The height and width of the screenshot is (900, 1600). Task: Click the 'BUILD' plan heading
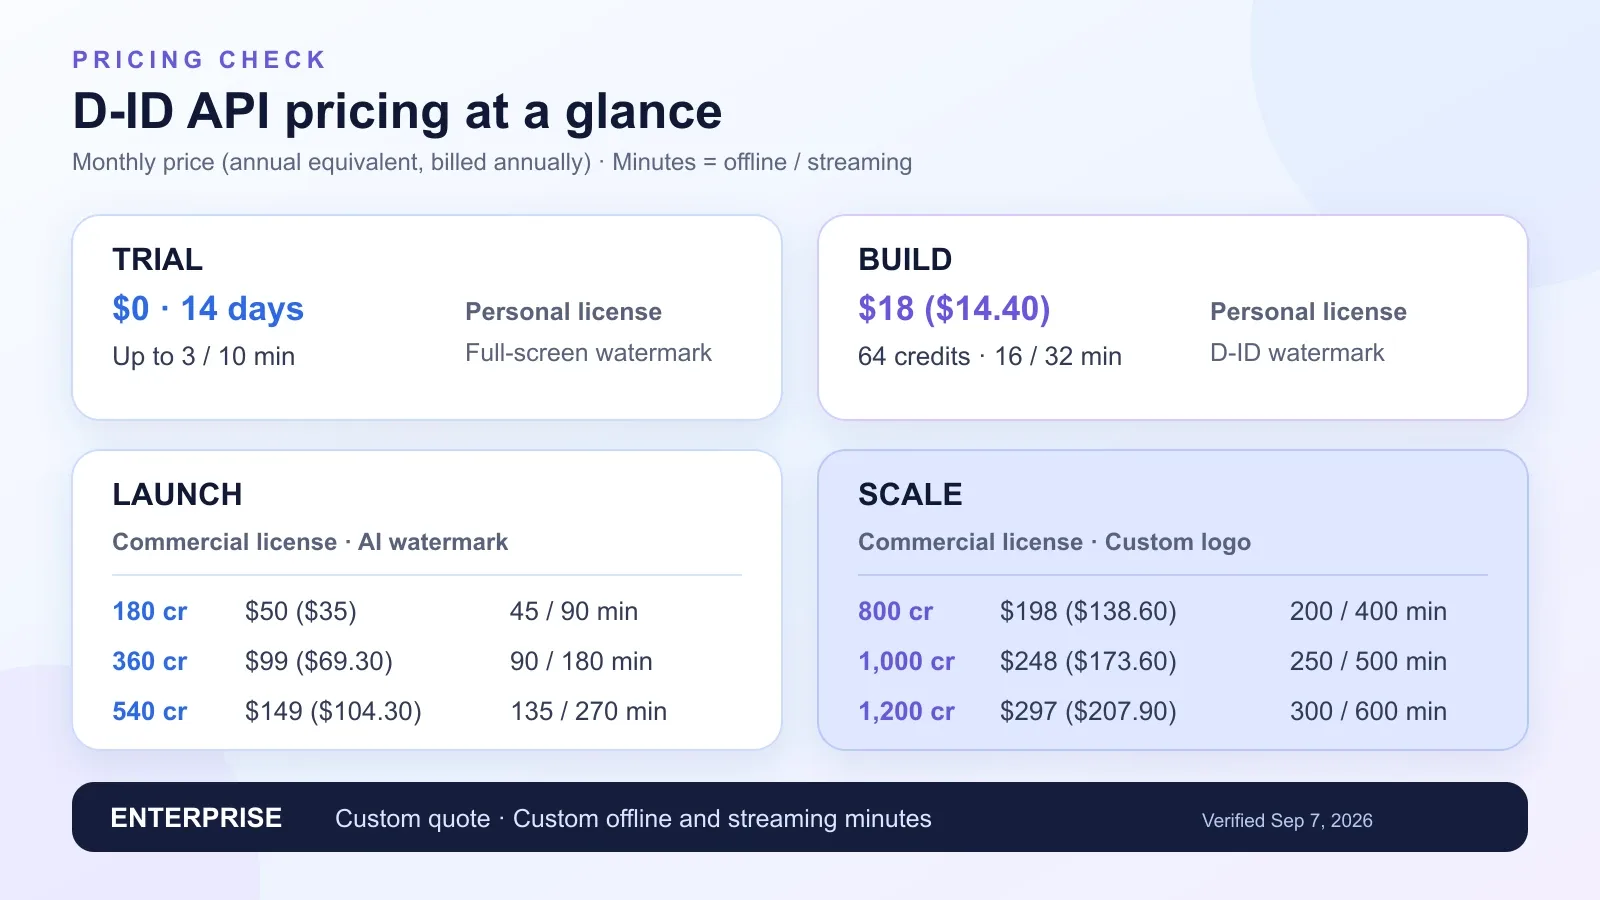pyautogui.click(x=905, y=260)
